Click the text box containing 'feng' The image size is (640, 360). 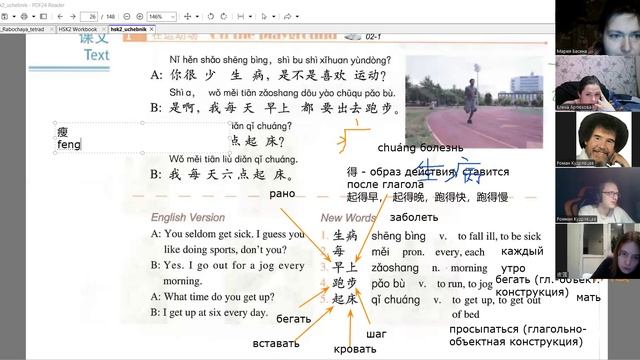pyautogui.click(x=142, y=138)
